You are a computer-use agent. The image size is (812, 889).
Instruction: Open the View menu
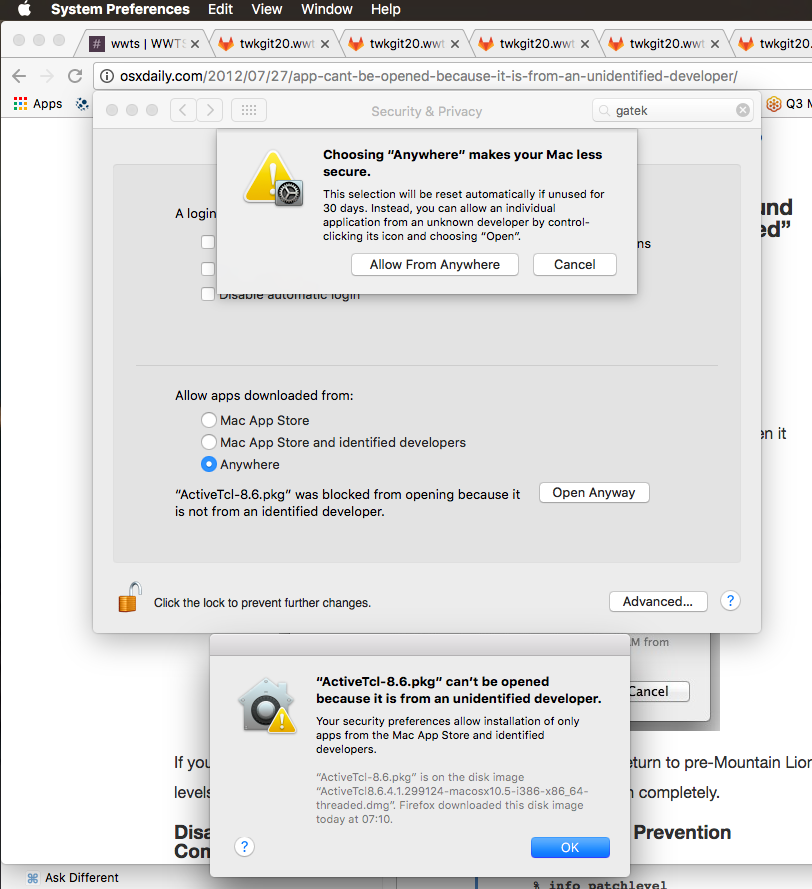(267, 9)
